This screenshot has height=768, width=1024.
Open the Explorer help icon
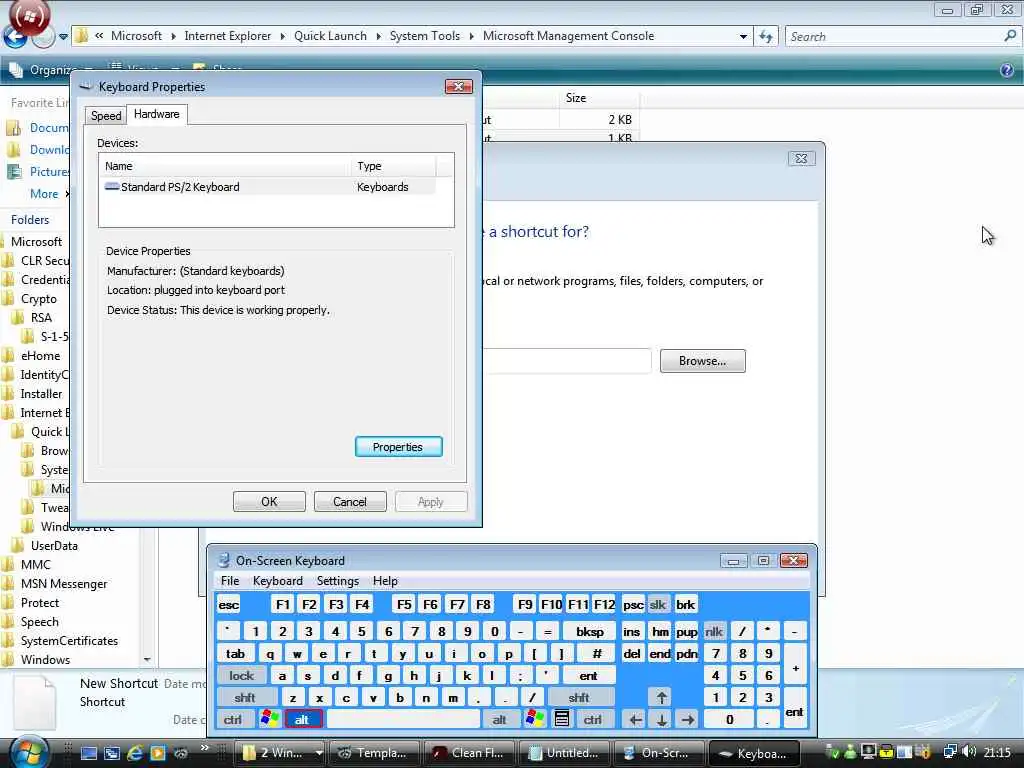[1006, 70]
